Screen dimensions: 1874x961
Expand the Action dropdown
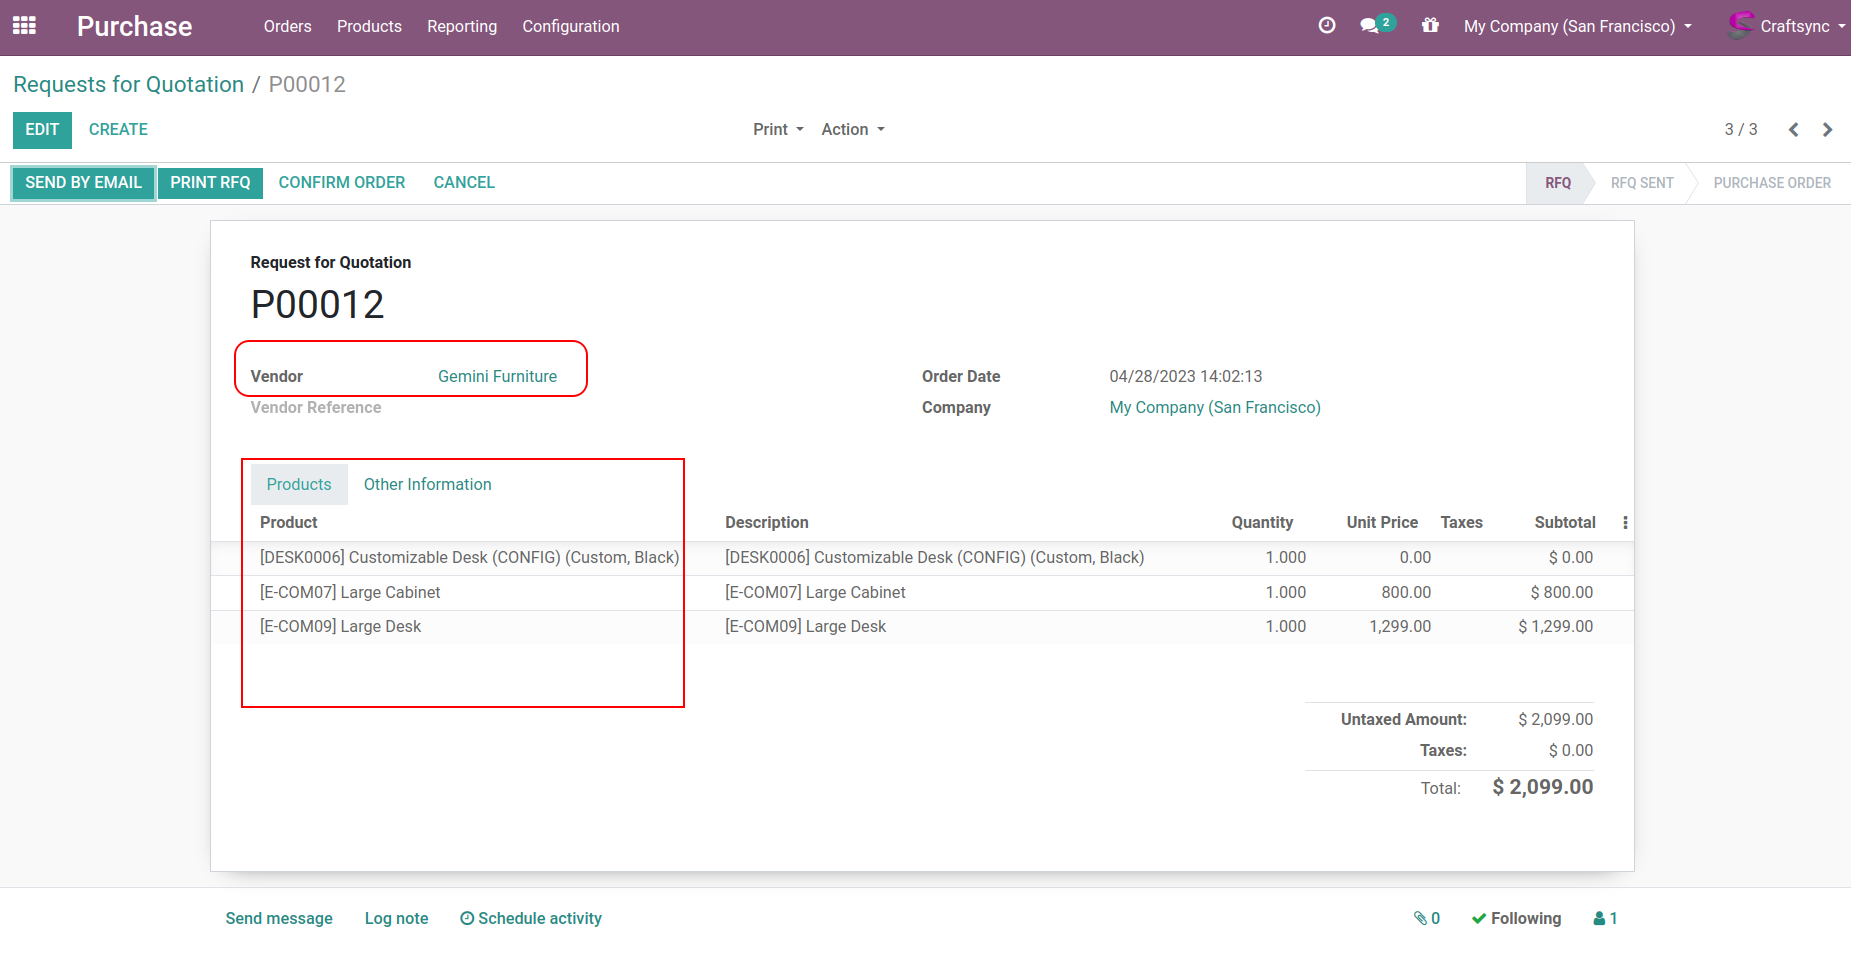(853, 130)
